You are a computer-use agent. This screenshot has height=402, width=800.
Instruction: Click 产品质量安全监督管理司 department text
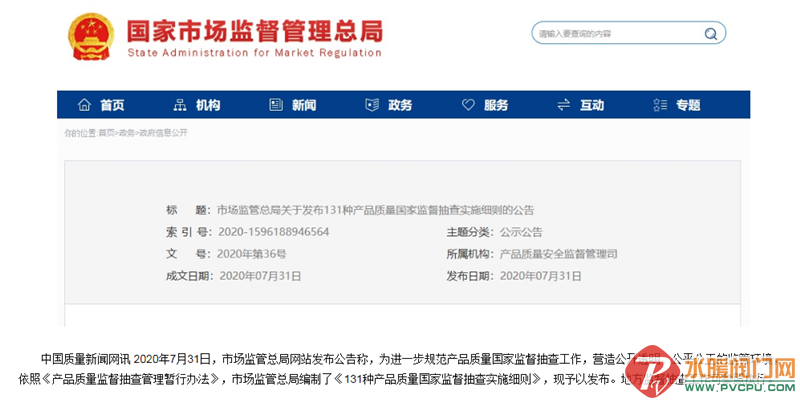558,254
